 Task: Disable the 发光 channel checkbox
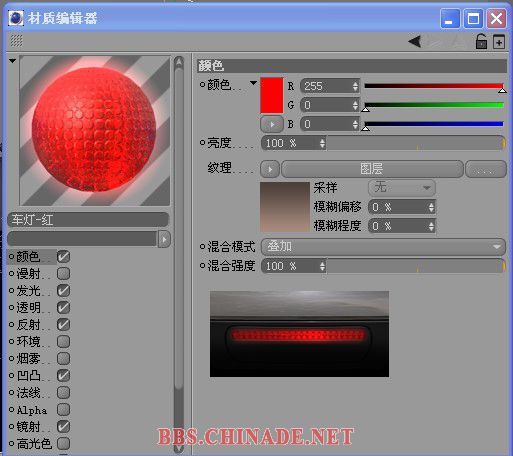(x=63, y=291)
